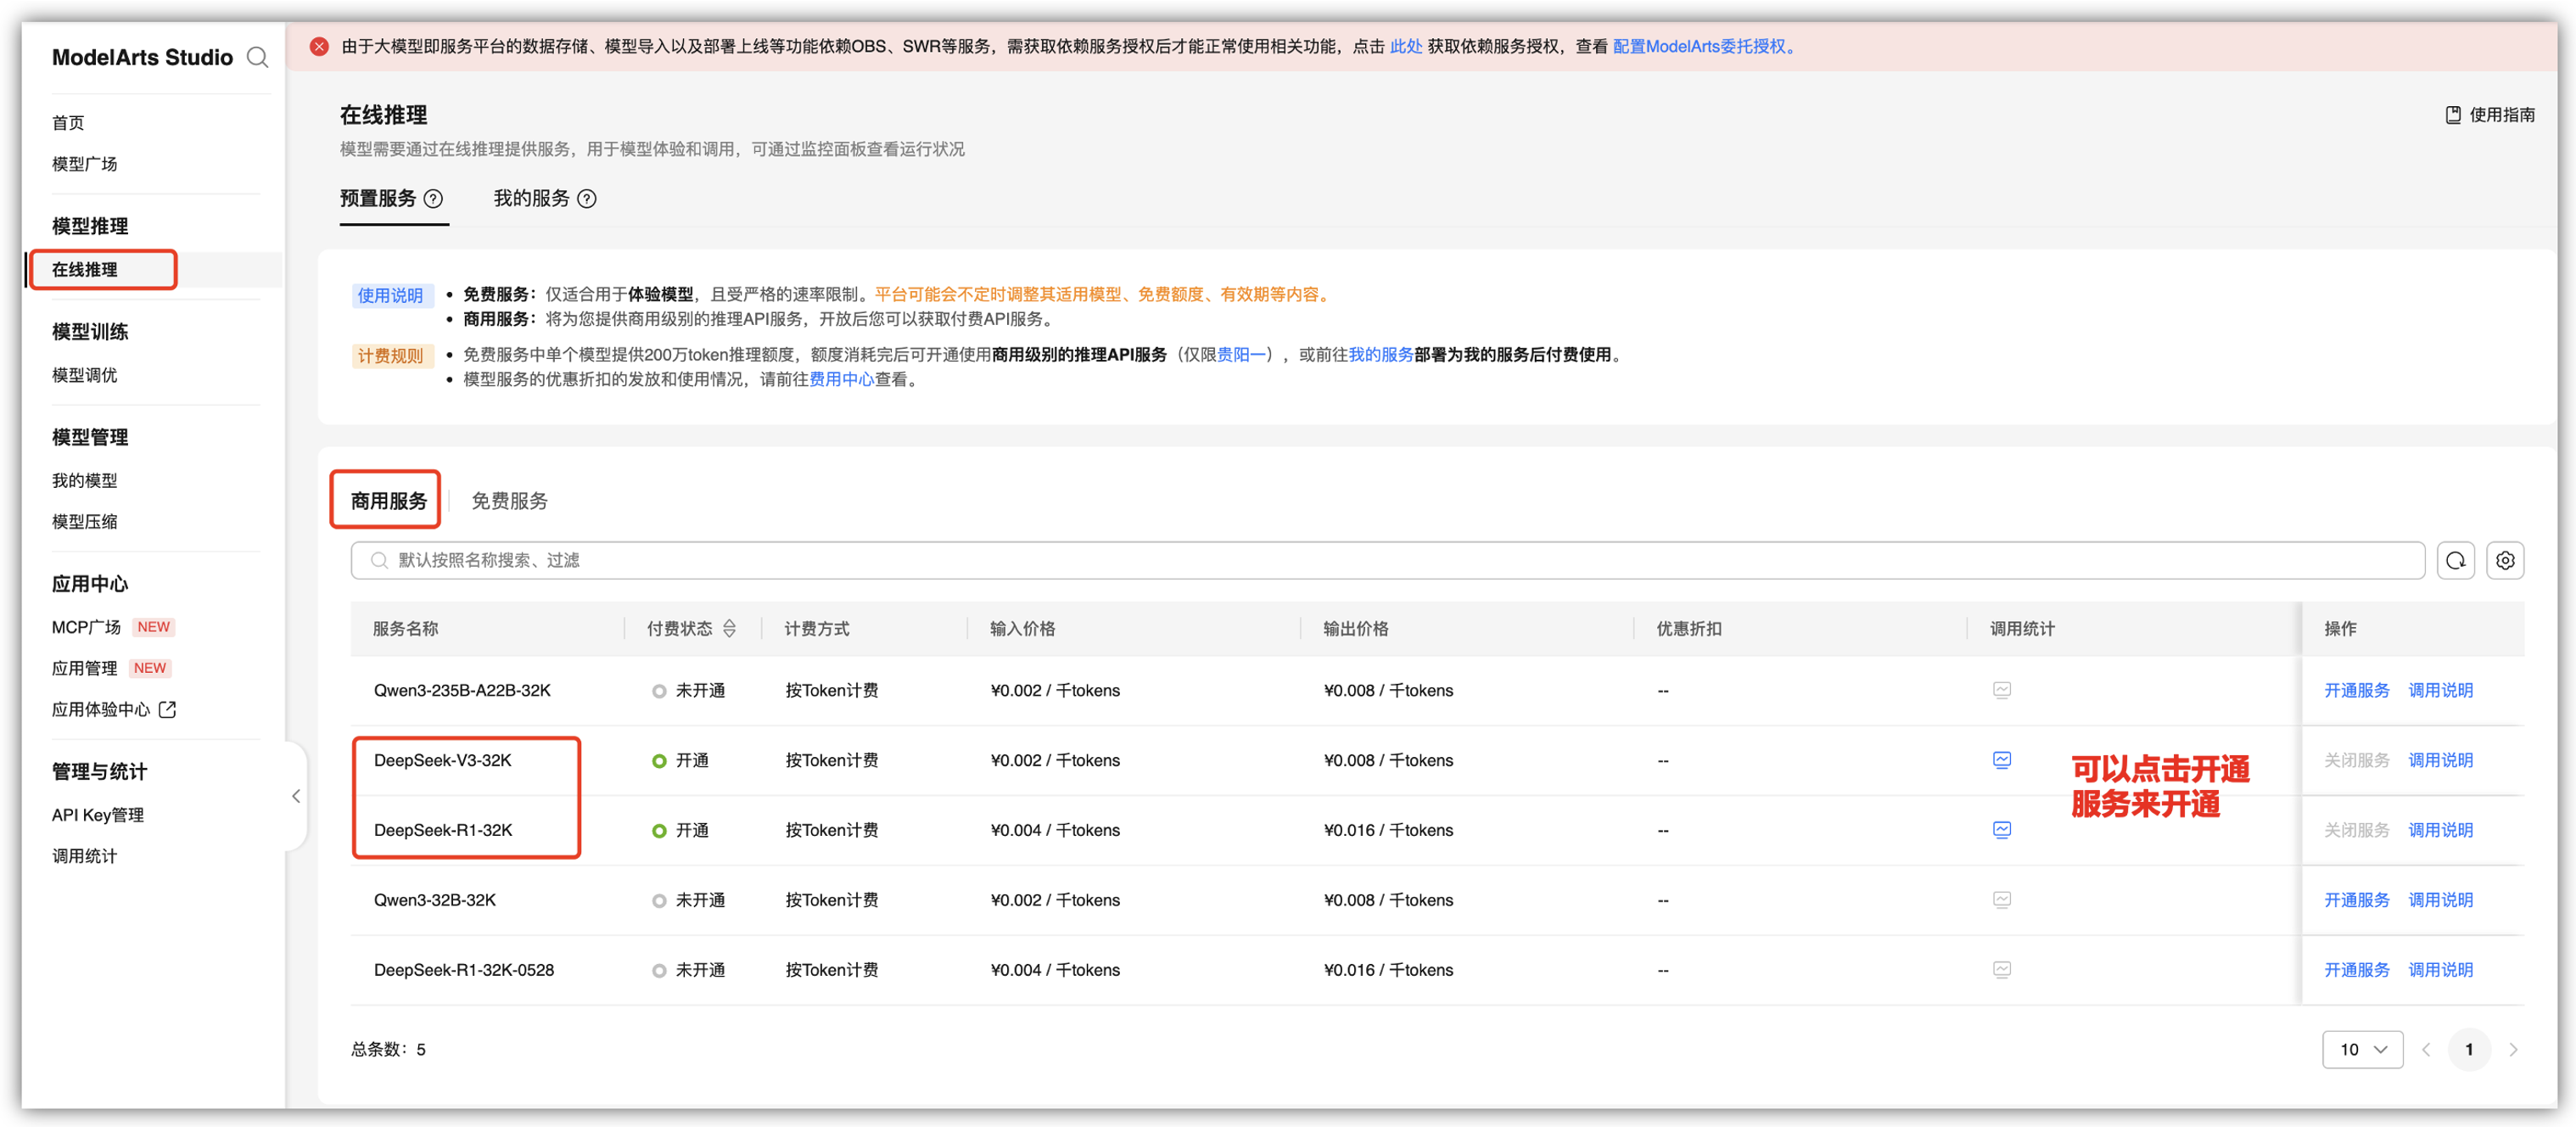The image size is (2576, 1132).
Task: Open external link icon beside 应用体验中心
Action: coord(168,710)
